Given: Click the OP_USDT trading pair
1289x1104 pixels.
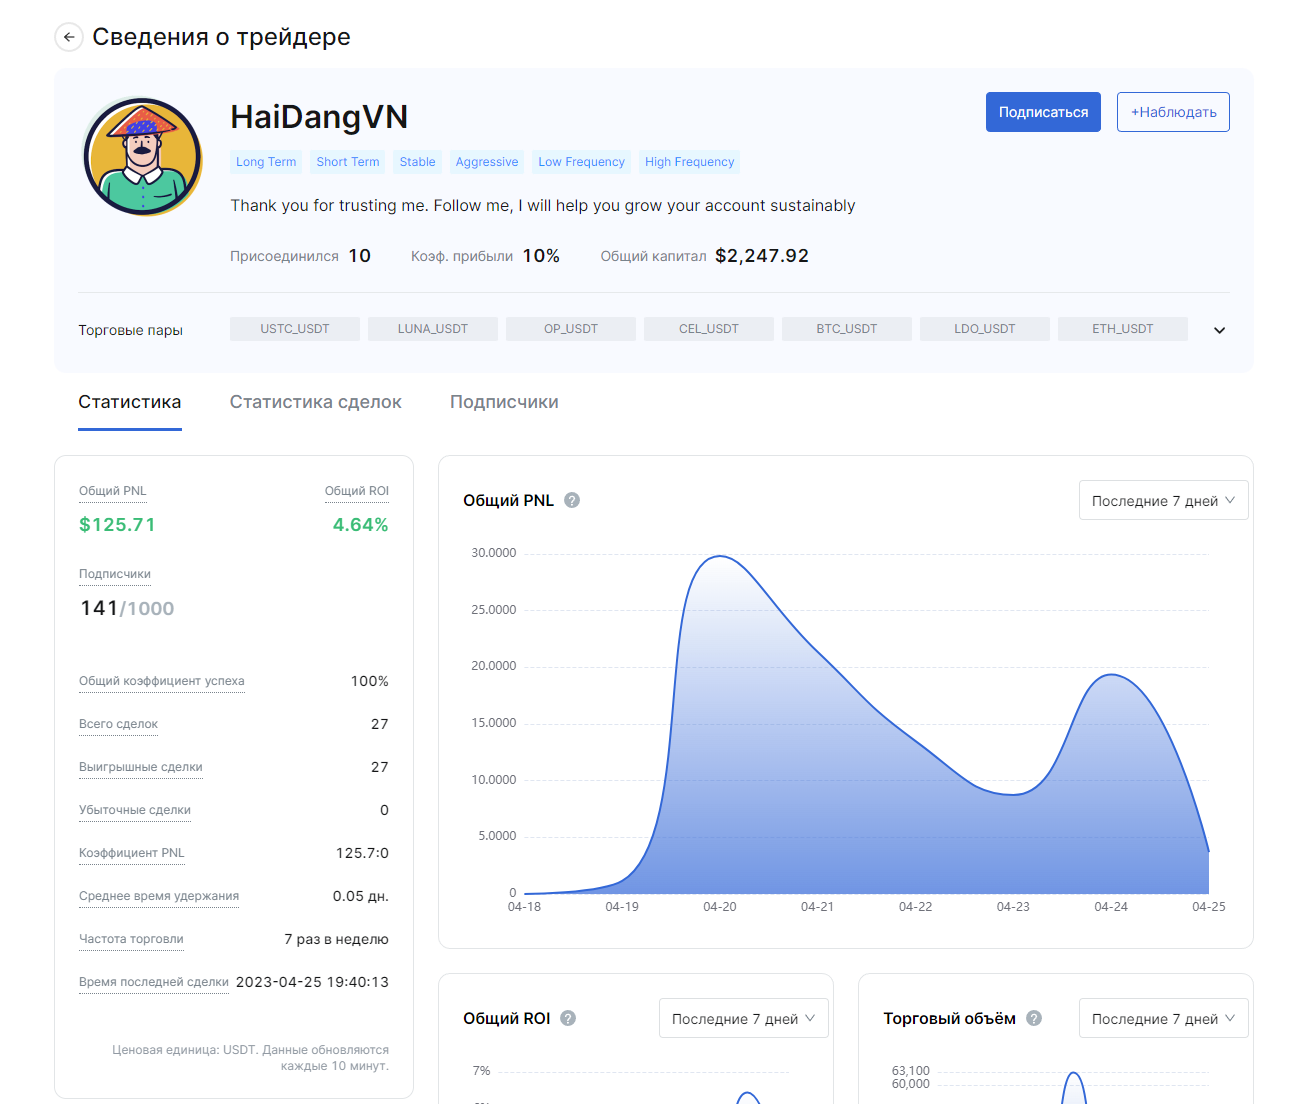Looking at the screenshot, I should 571,329.
